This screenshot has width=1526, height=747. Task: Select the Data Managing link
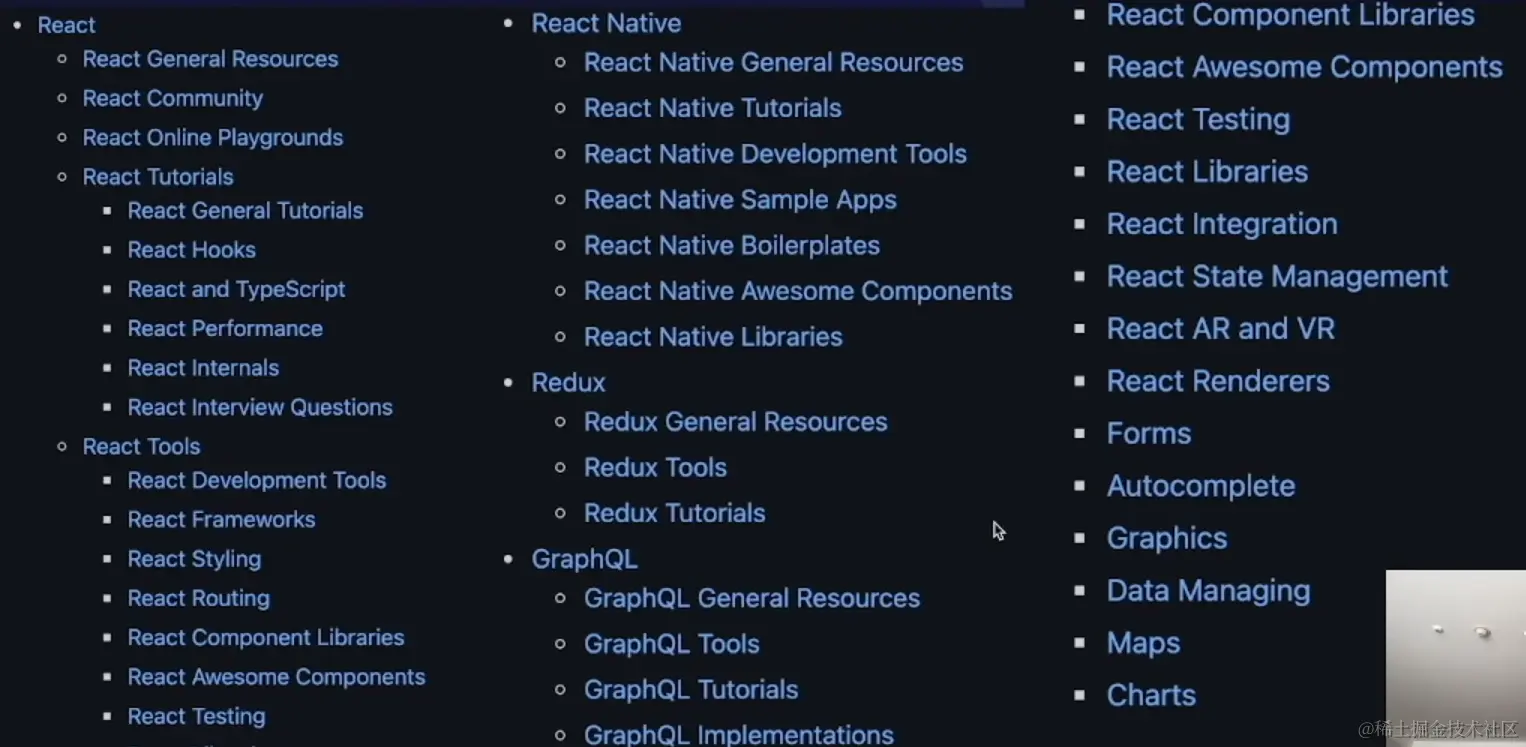coord(1208,590)
